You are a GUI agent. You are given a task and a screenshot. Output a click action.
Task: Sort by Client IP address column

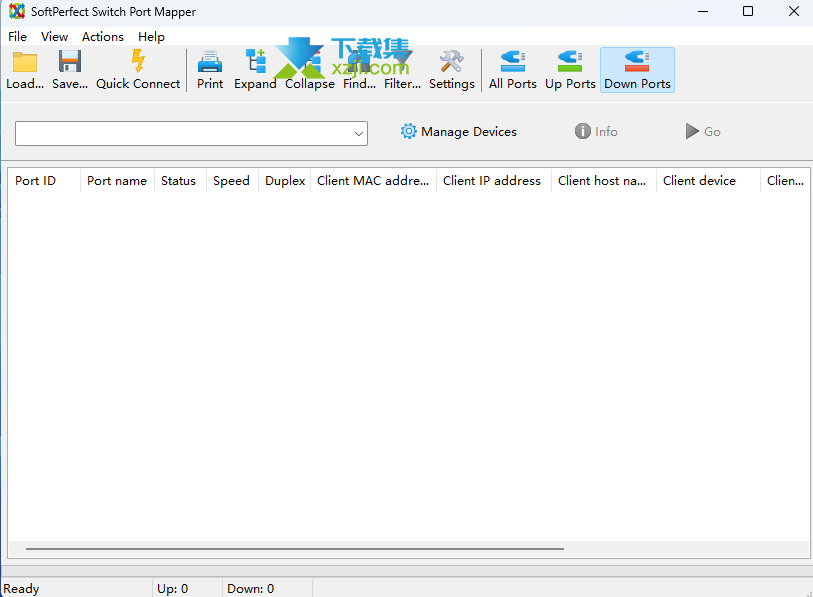click(494, 181)
